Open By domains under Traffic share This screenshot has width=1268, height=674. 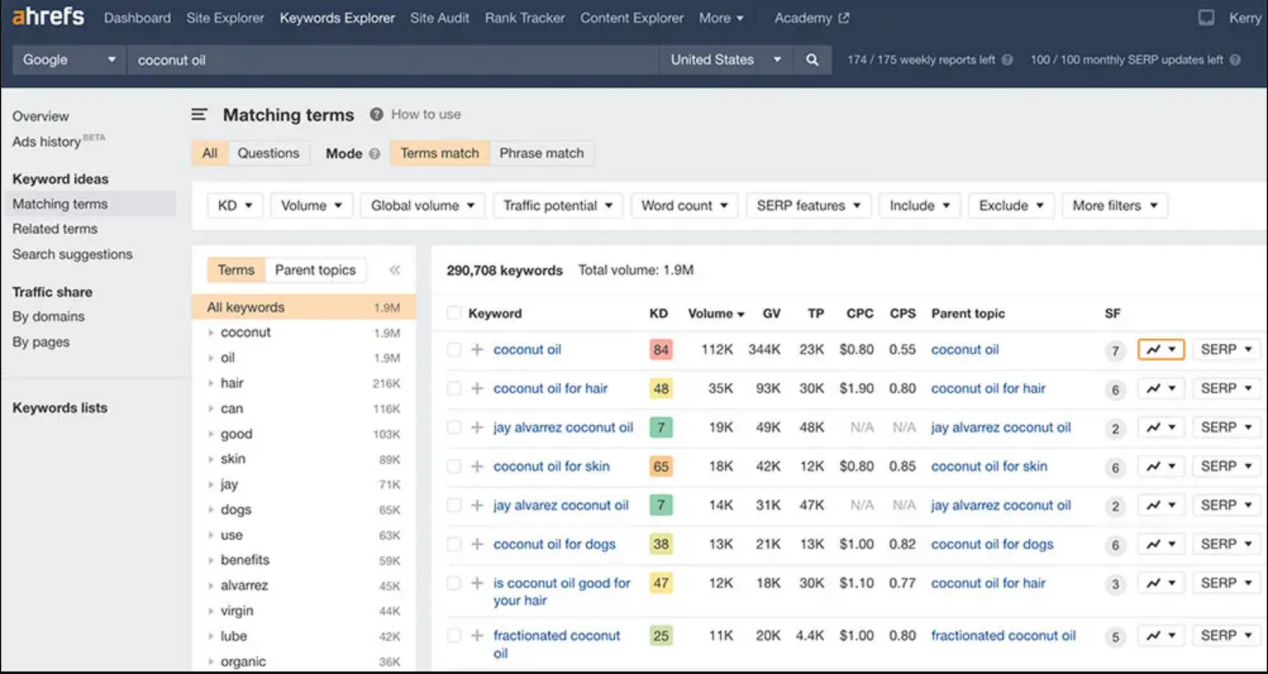pos(48,317)
